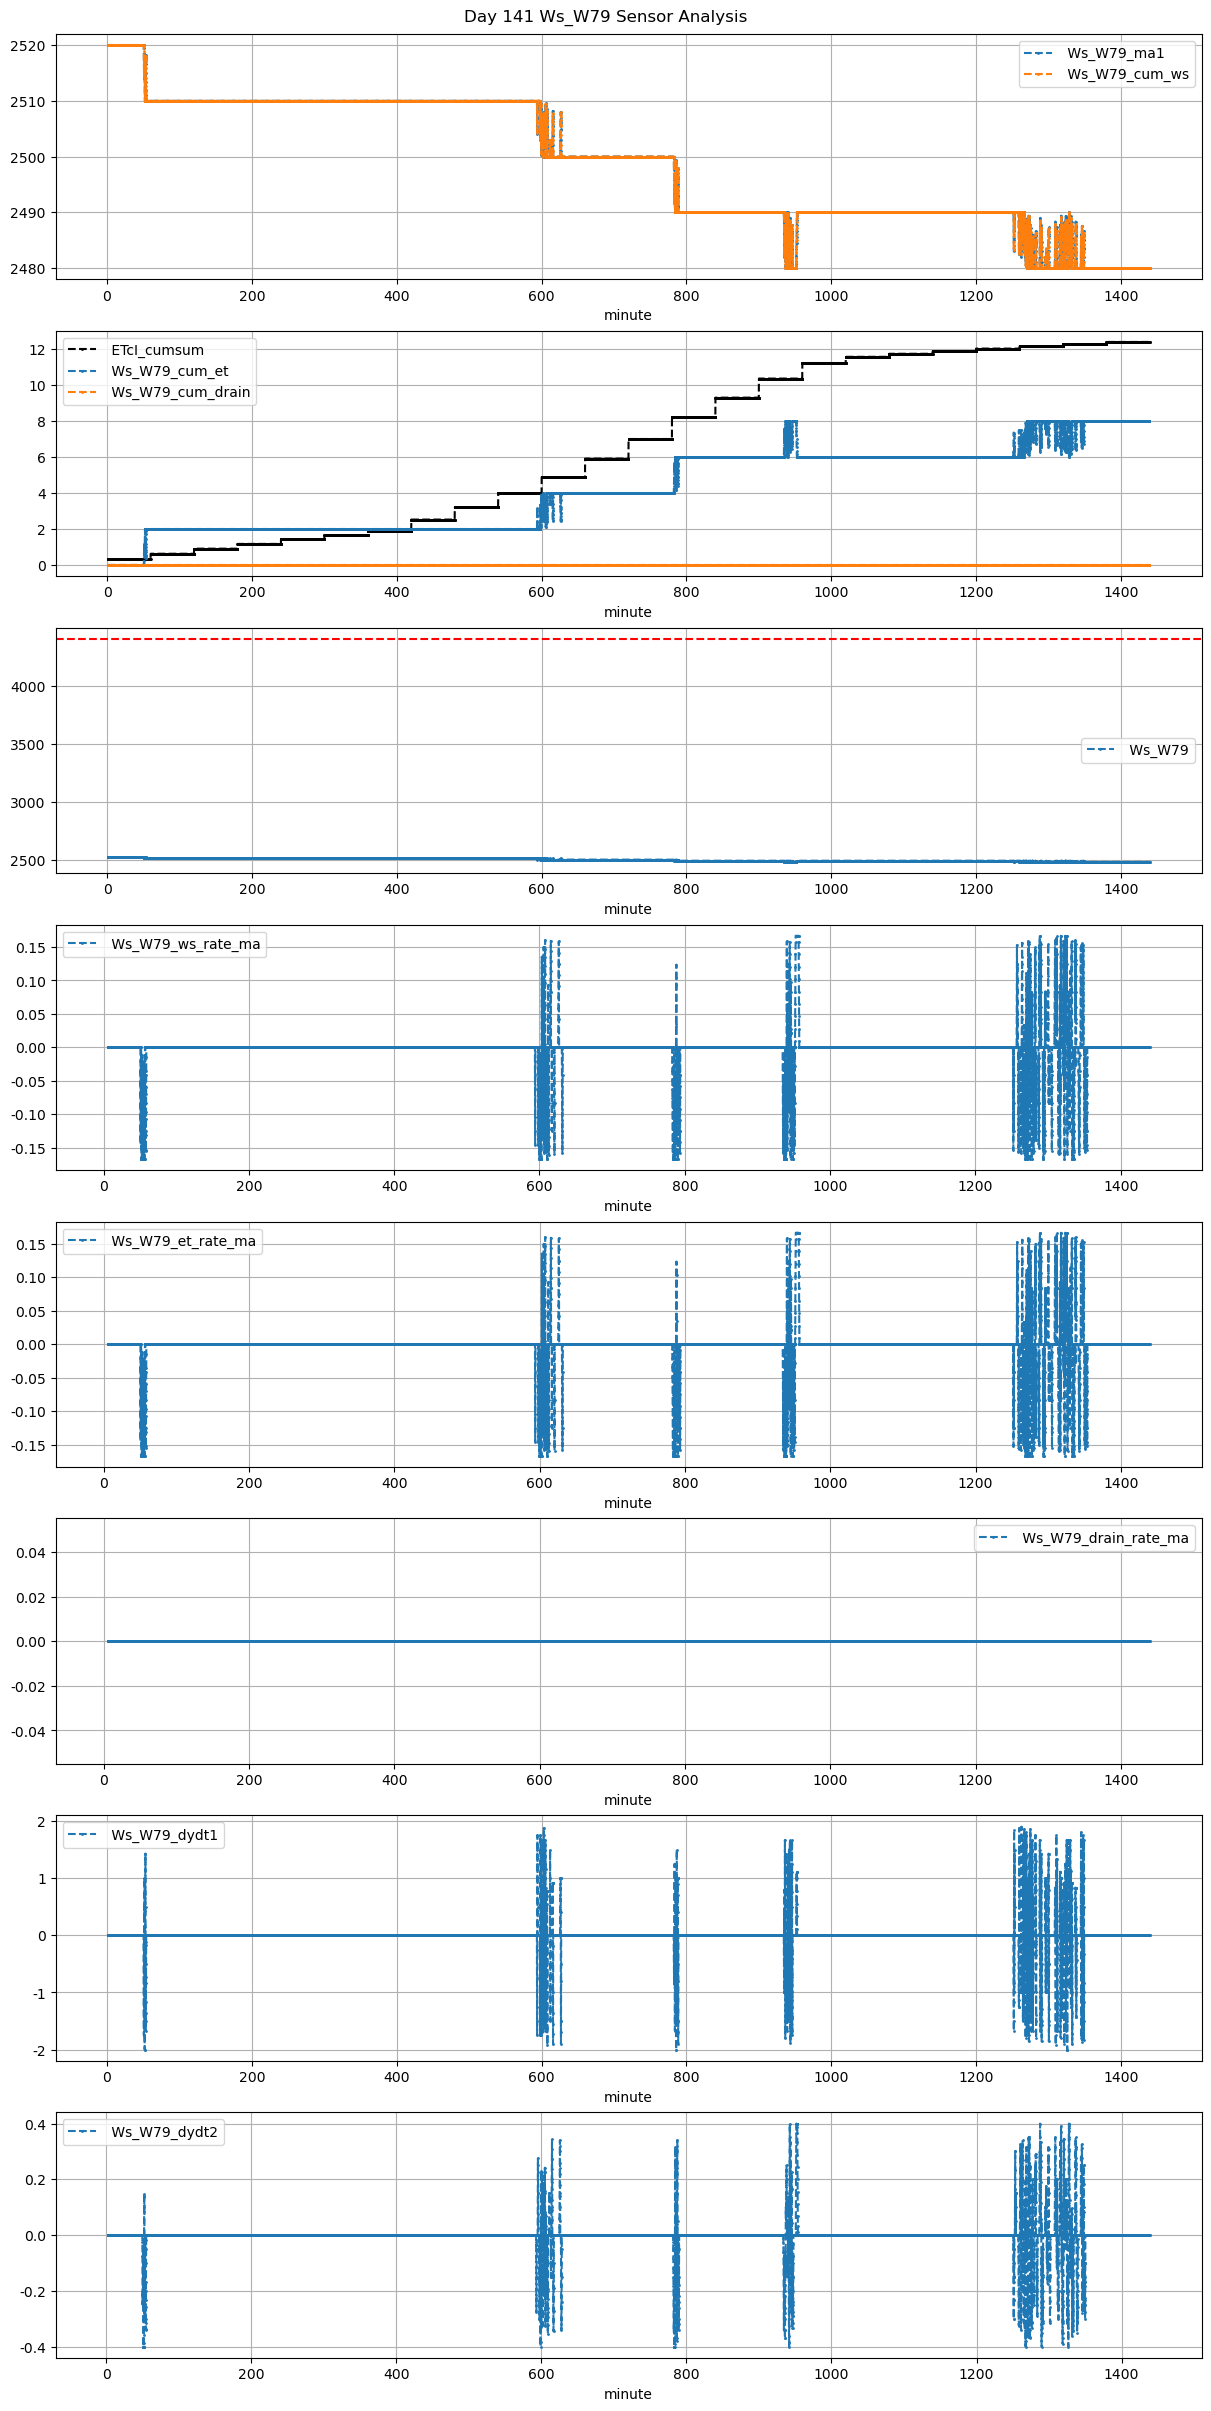Click the 'Day 141 Ws_W79 Sensor Analysis' title
The image size is (1211, 2411).
pyautogui.click(x=605, y=17)
